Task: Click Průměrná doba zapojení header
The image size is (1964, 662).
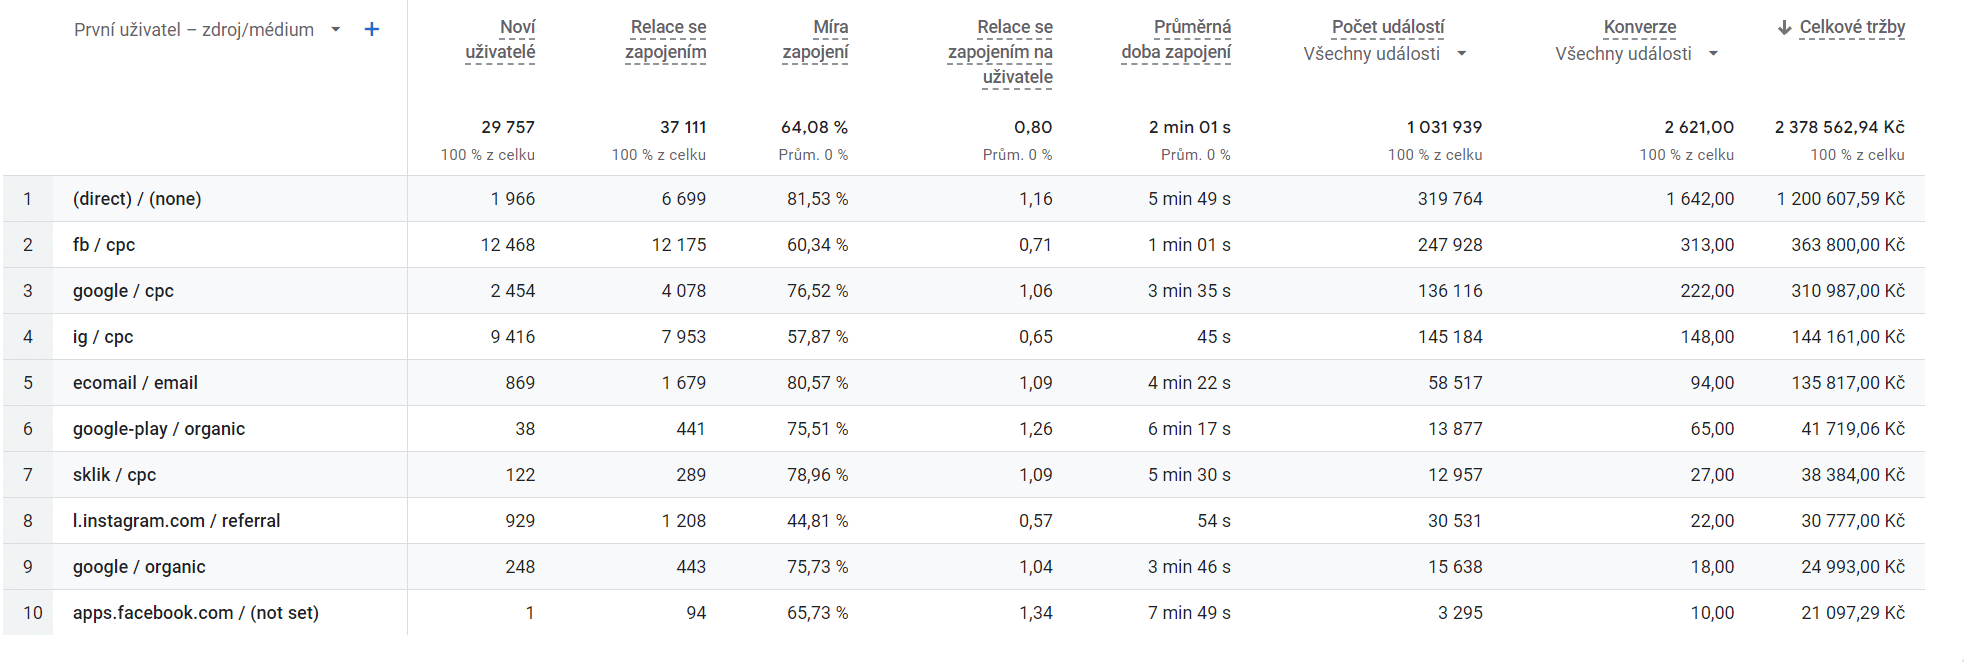Action: click(x=1176, y=40)
